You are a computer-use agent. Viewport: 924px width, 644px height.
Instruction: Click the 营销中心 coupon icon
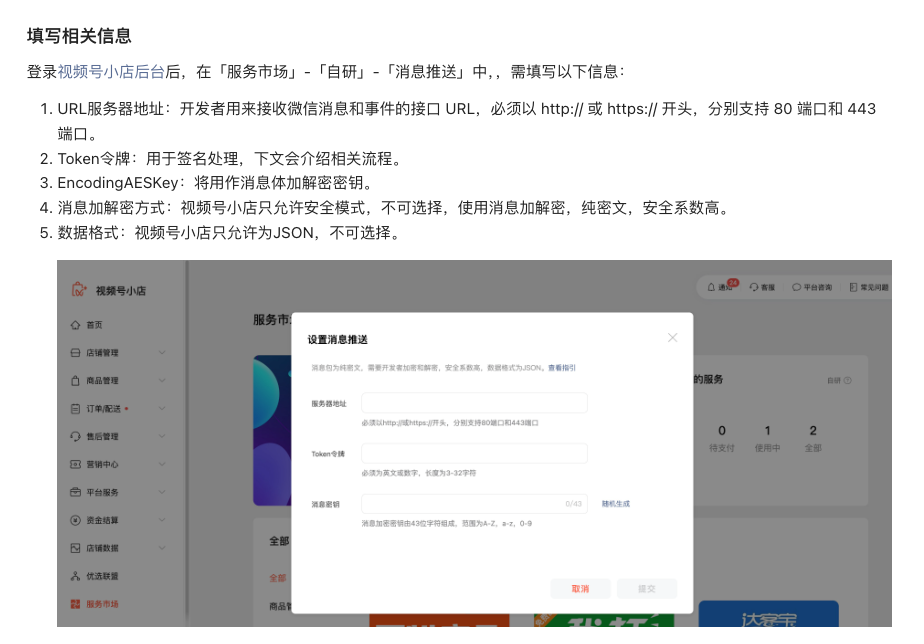click(75, 464)
